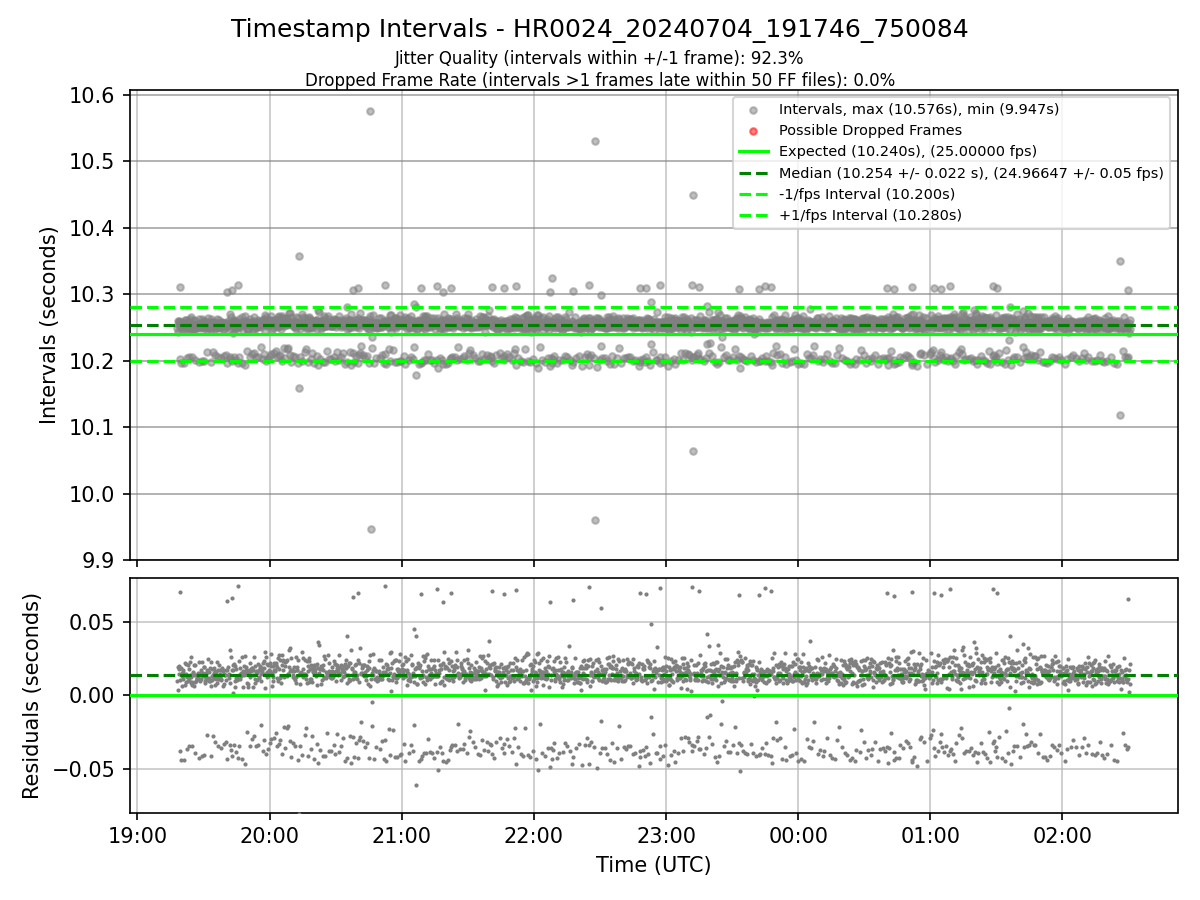The width and height of the screenshot is (1200, 900).
Task: Click legend entry 'Intervals, max (10.576s), min (9.947s)'
Action: 919,109
